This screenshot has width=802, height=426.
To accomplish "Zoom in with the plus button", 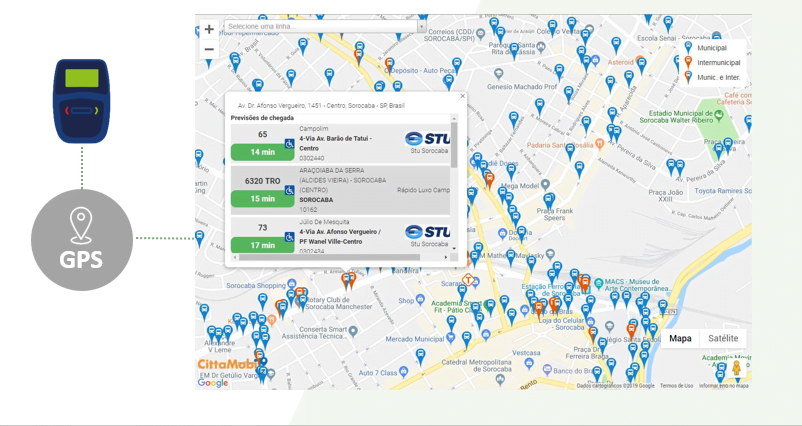I will [x=209, y=30].
